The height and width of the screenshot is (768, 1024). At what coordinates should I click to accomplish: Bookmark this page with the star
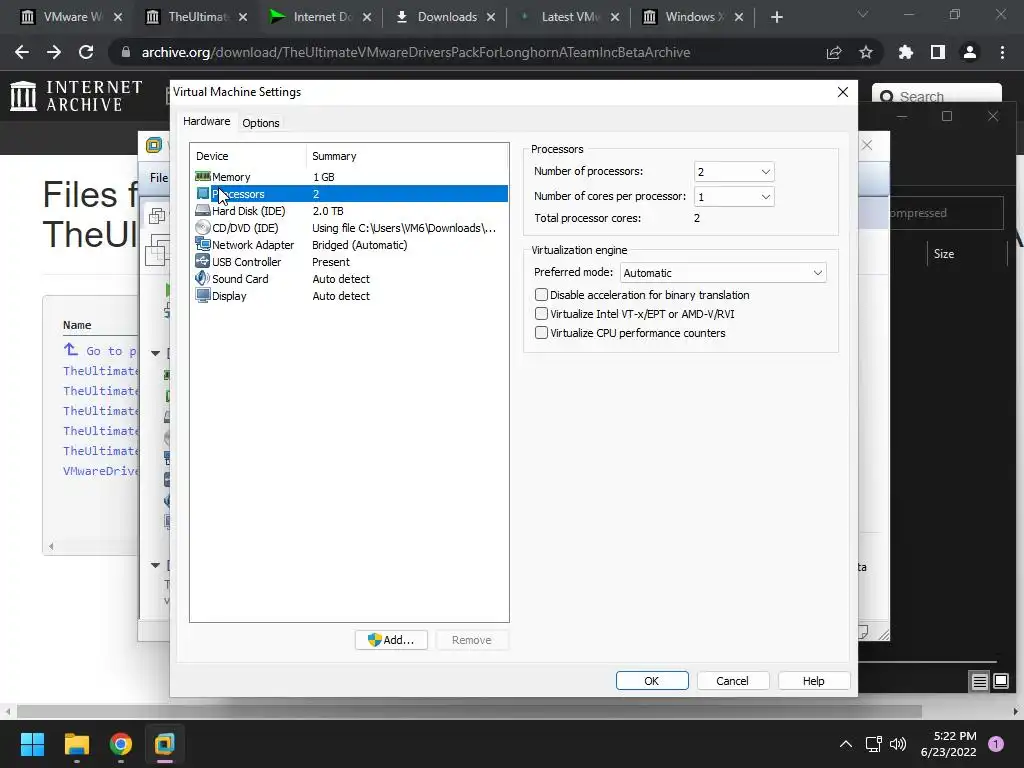(866, 52)
